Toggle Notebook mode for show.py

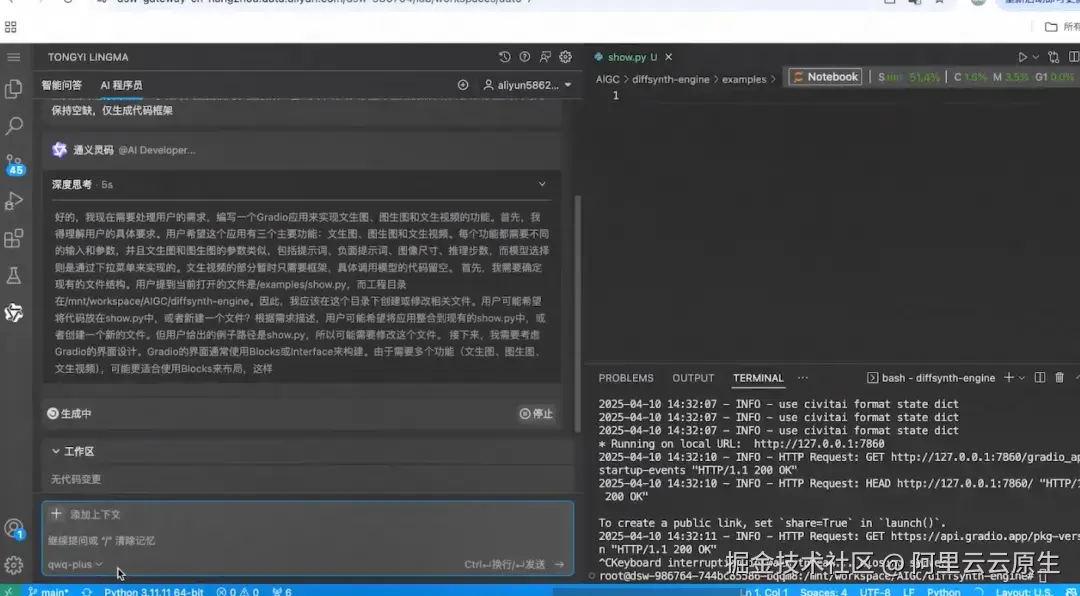click(x=824, y=76)
